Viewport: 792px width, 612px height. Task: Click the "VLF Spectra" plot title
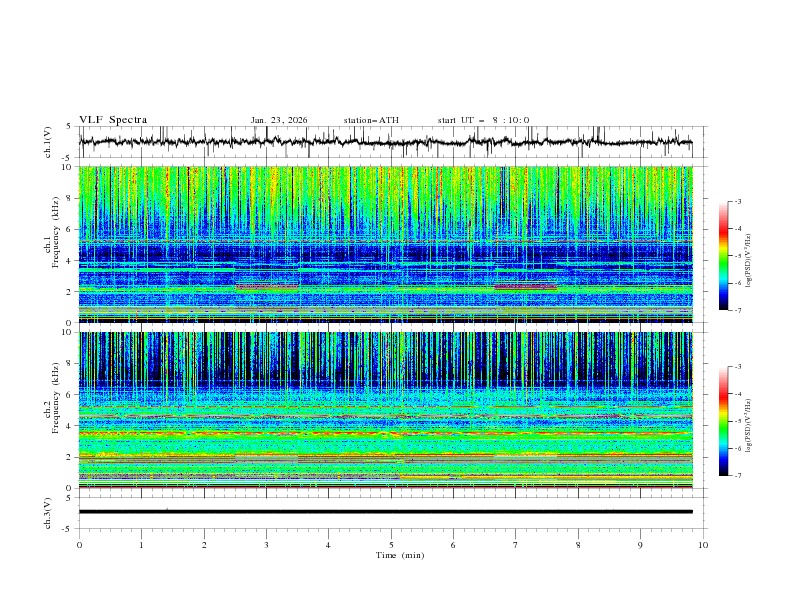(113, 120)
